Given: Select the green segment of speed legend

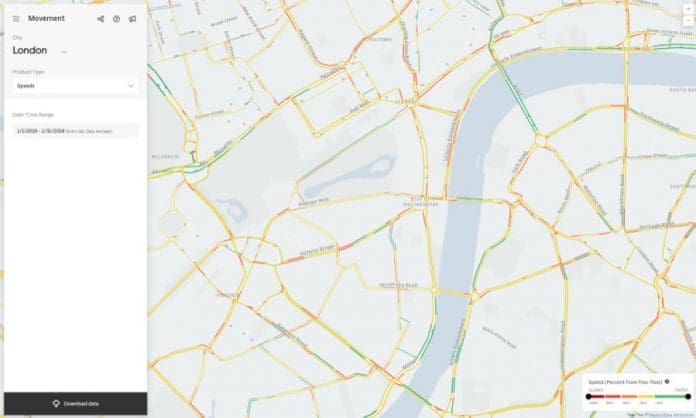Looking at the screenshot, I should tap(670, 396).
